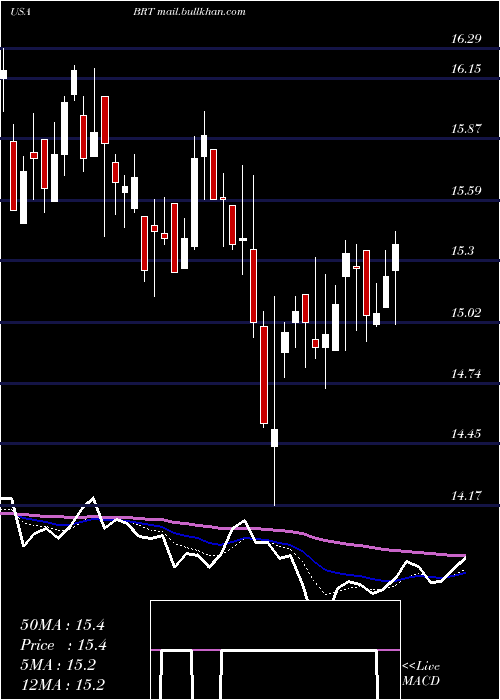The width and height of the screenshot is (500, 700).
Task: Click the 15.59 price level label
Action: pyautogui.click(x=466, y=191)
